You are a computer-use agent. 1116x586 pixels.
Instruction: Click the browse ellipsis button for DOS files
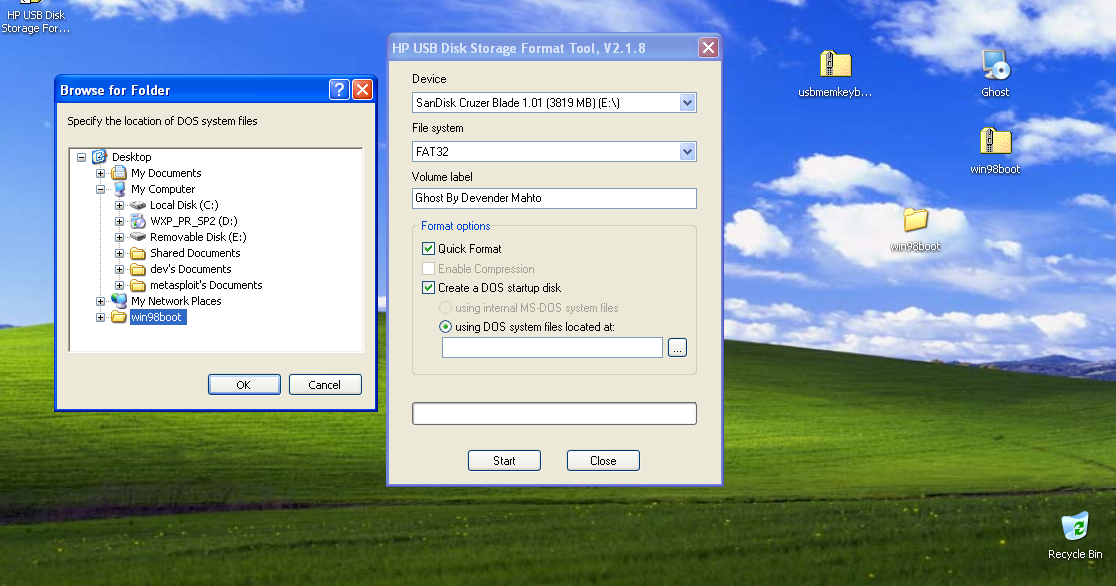pos(677,347)
